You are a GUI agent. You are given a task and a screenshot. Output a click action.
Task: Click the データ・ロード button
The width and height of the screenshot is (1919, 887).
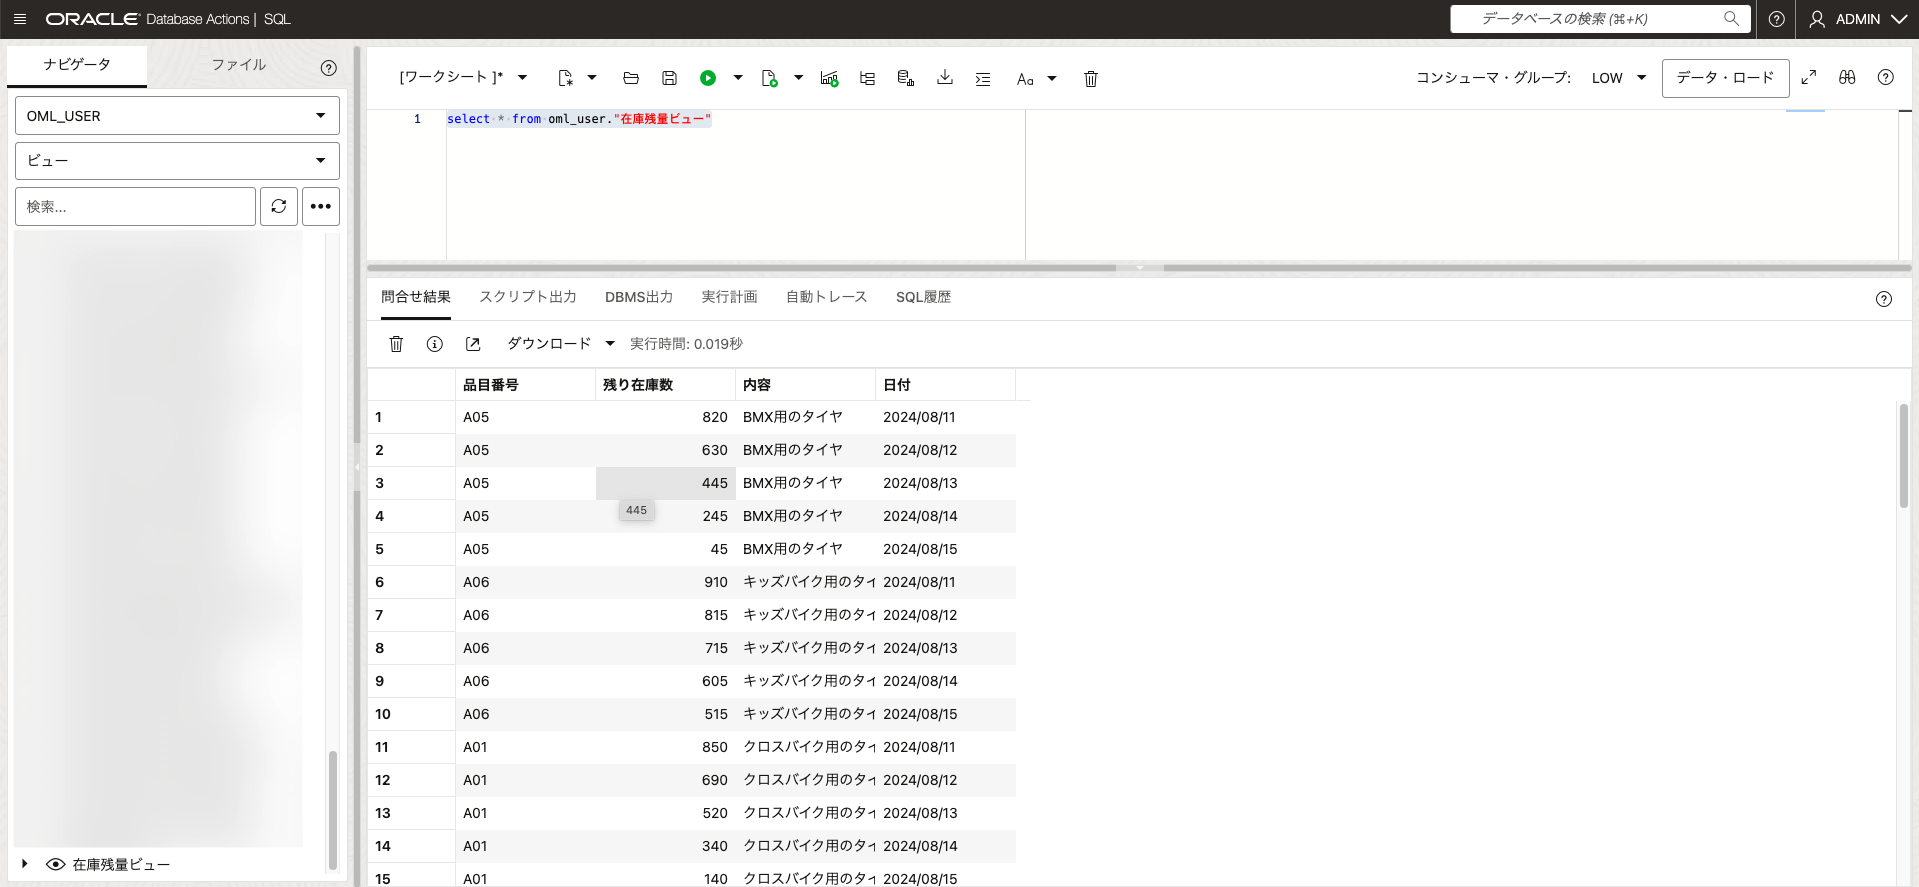click(1726, 78)
